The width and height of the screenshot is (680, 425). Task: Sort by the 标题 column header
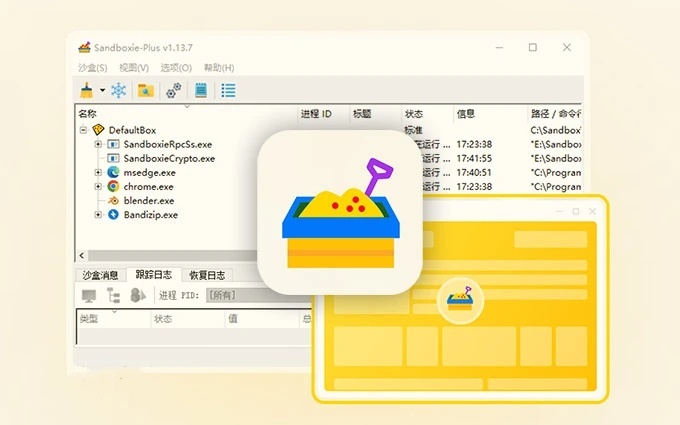pyautogui.click(x=375, y=114)
